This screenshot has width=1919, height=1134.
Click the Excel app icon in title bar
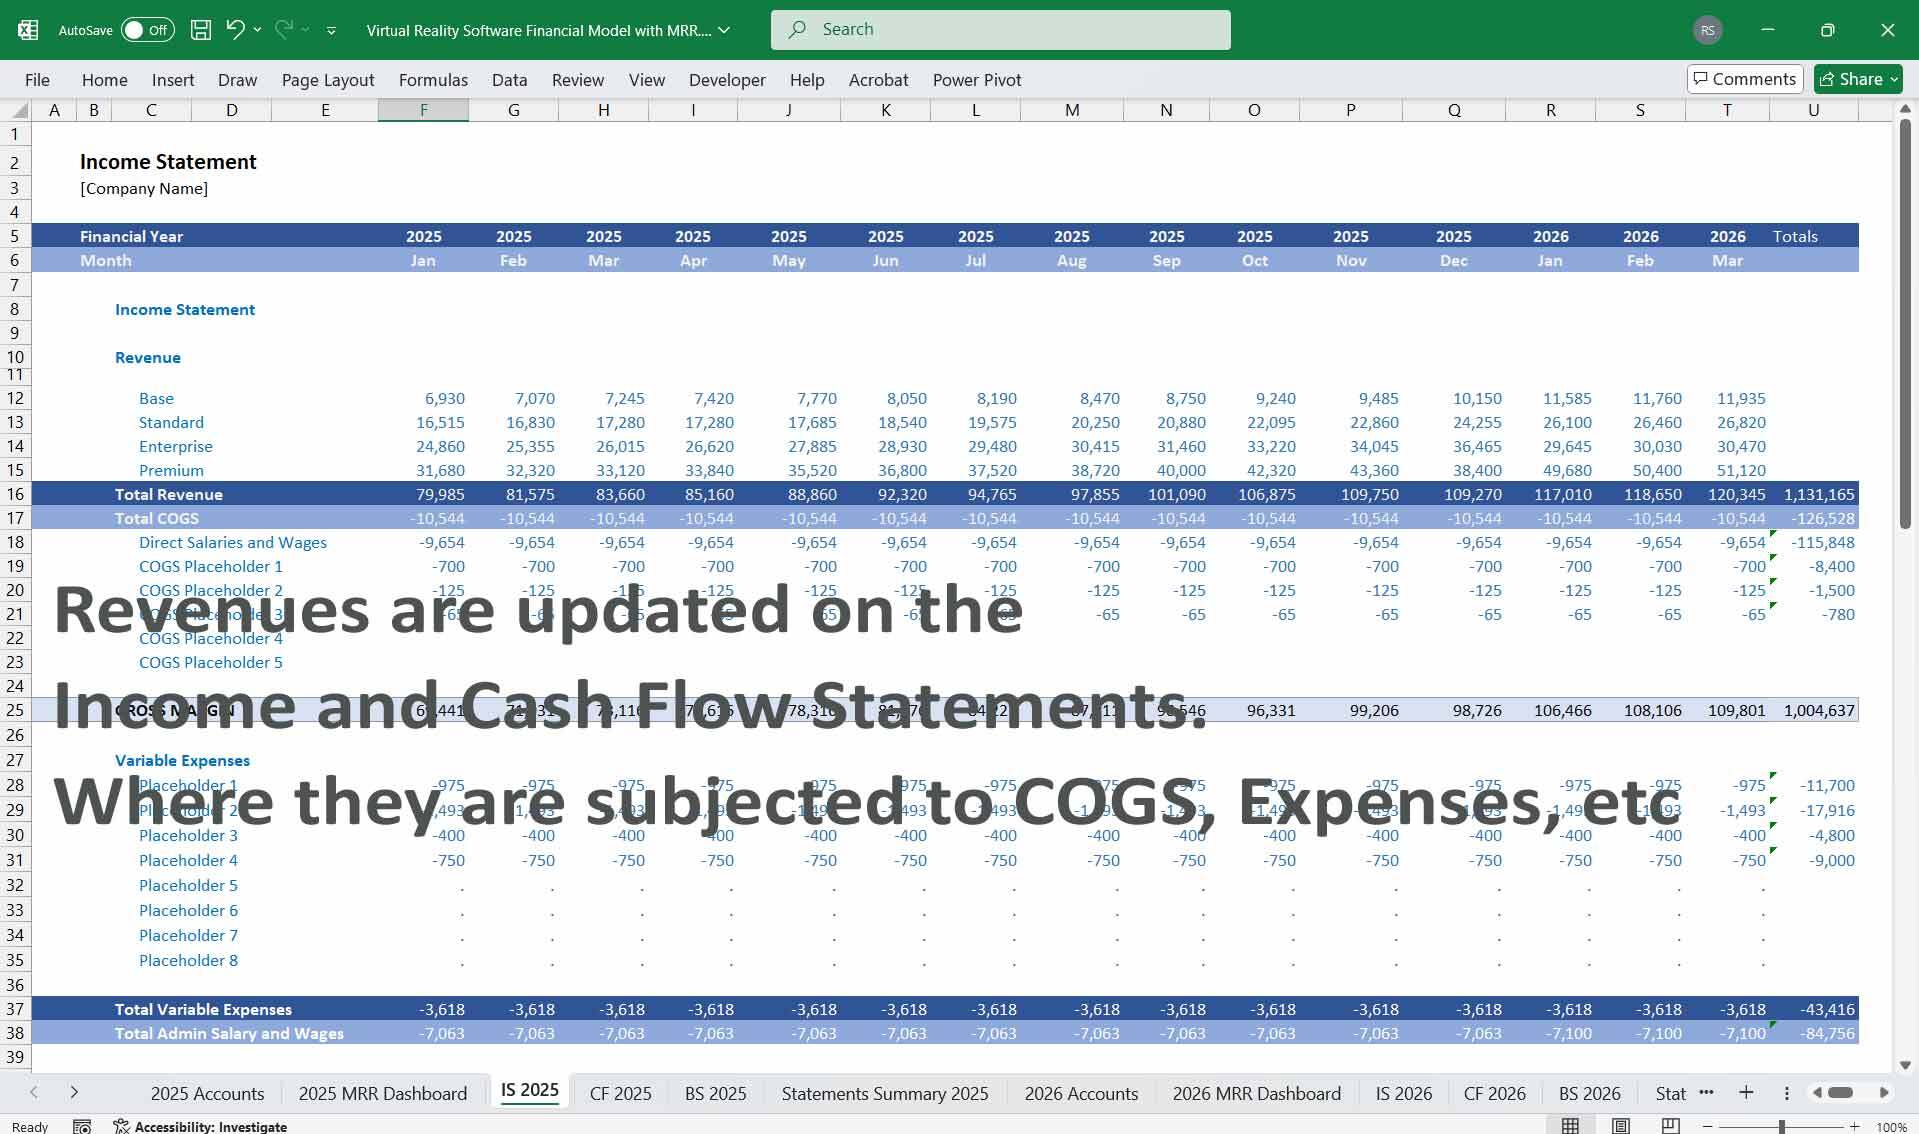tap(28, 30)
